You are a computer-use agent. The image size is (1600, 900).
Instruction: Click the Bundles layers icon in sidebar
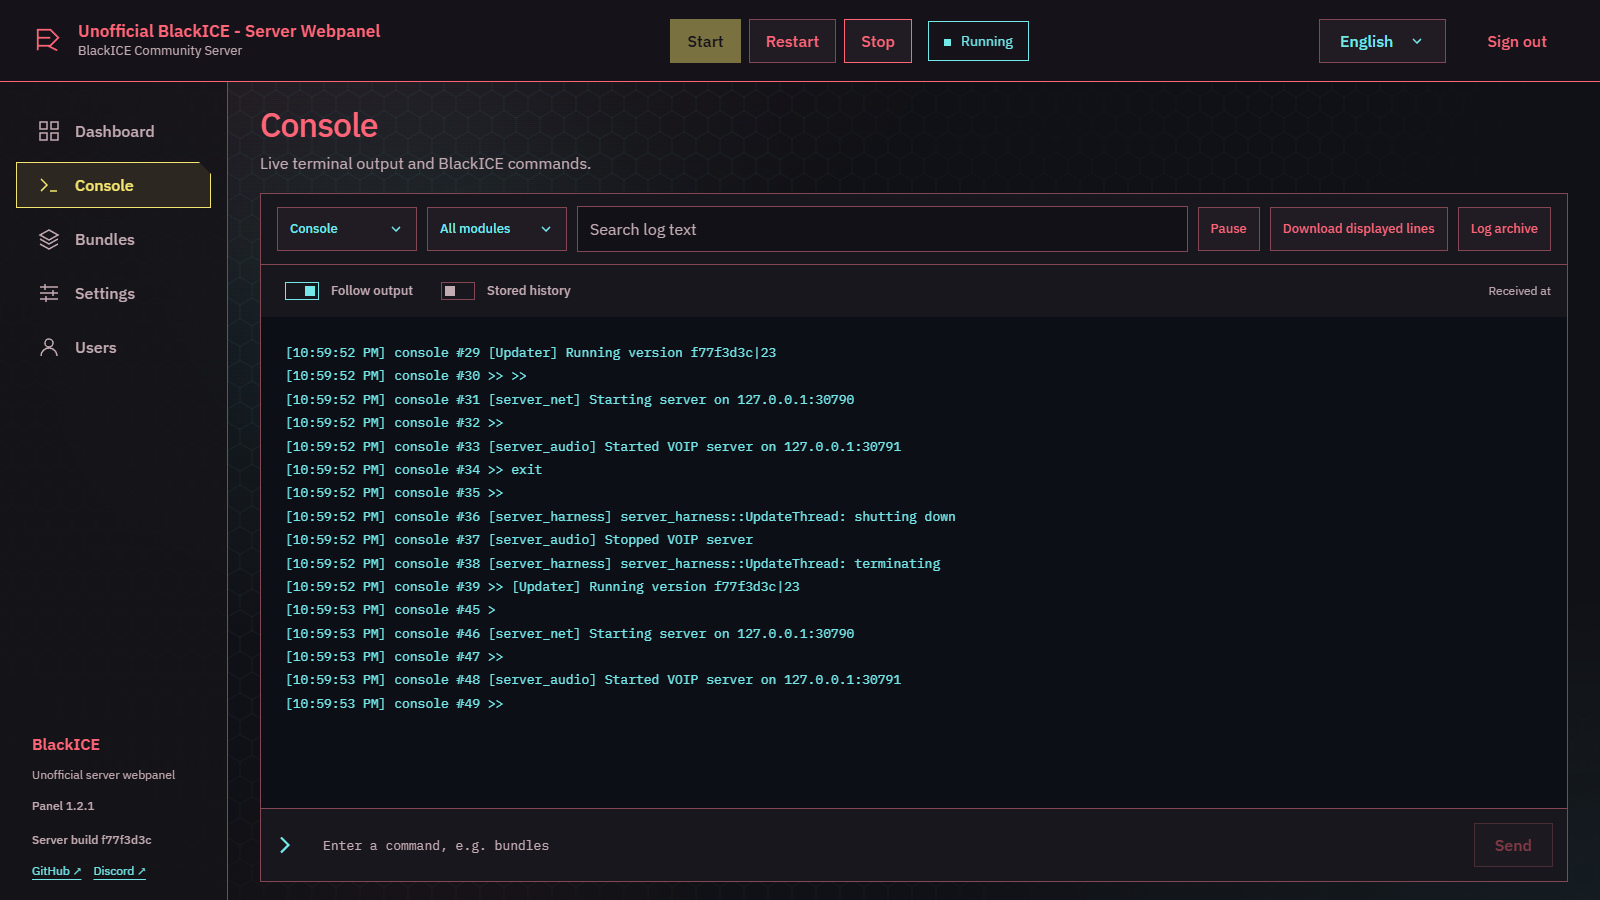point(49,239)
